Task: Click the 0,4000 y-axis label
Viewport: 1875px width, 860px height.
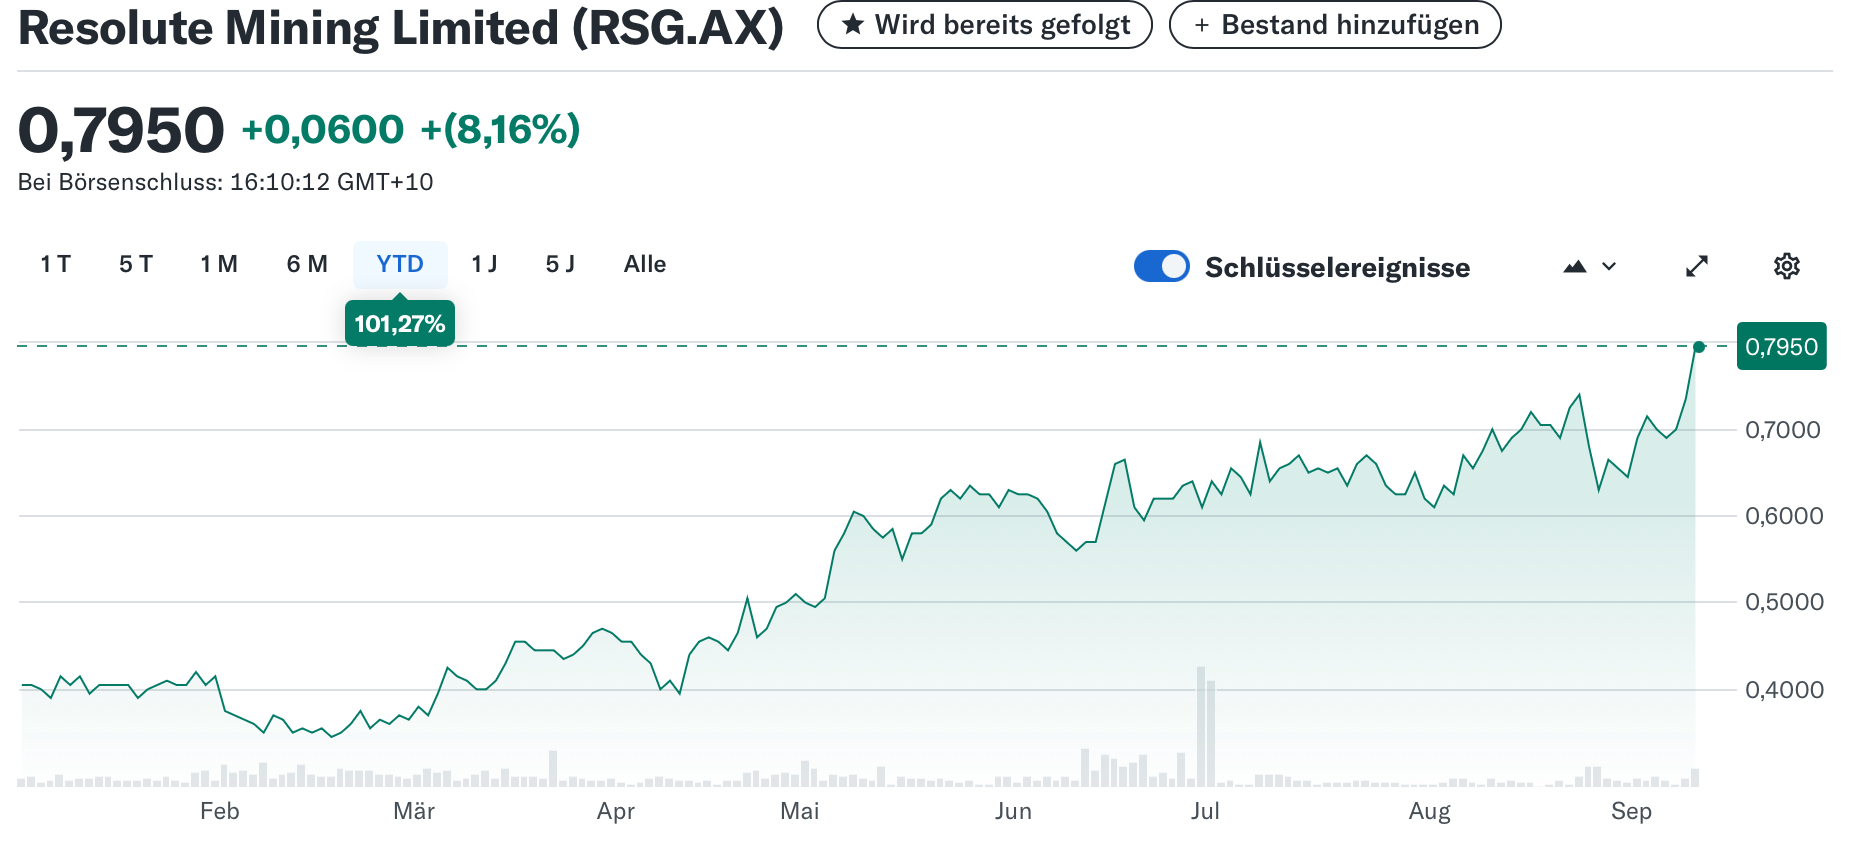Action: [1784, 690]
